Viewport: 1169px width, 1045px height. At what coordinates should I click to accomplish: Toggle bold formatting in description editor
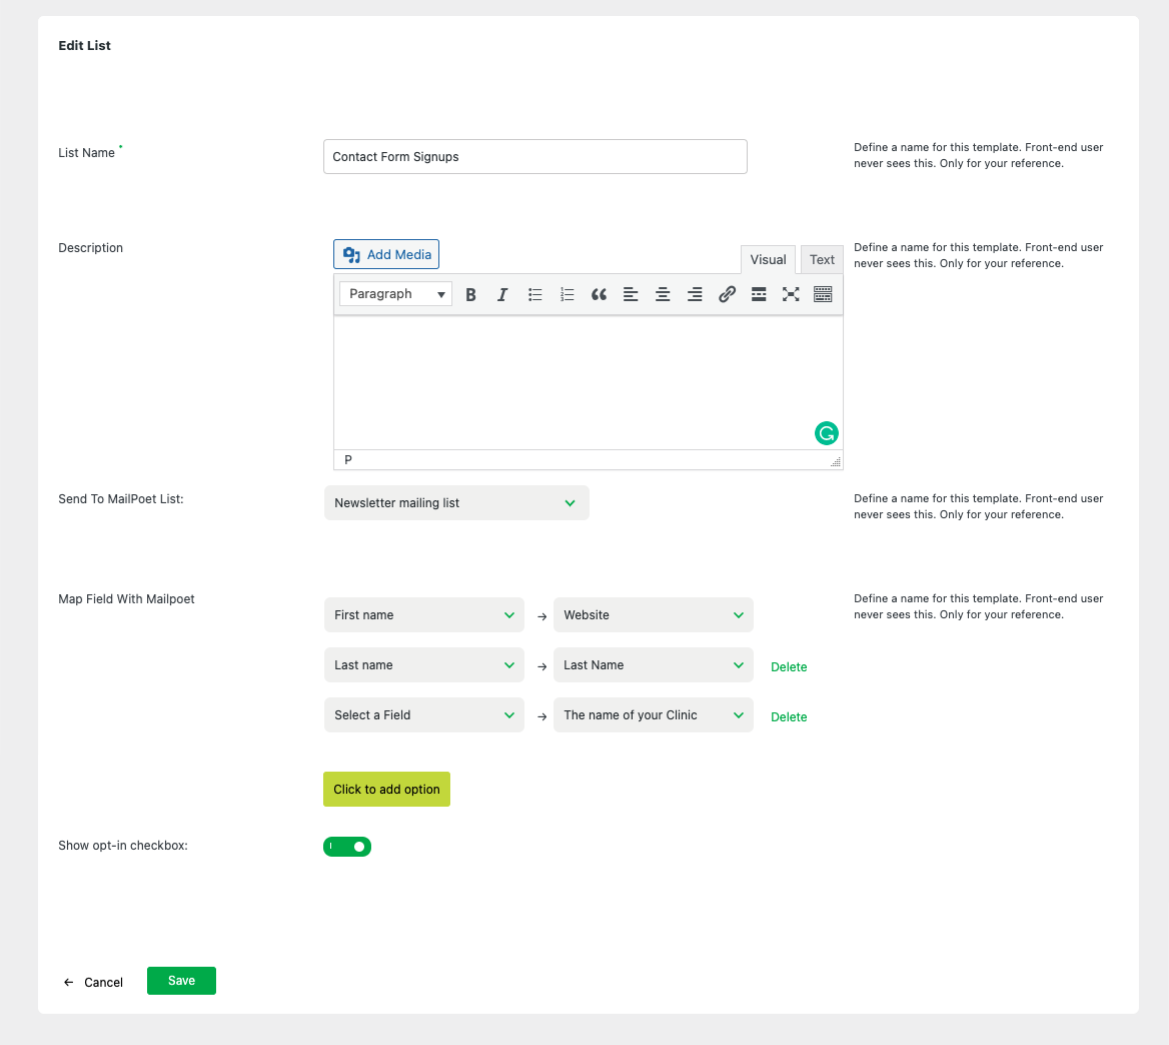tap(471, 294)
